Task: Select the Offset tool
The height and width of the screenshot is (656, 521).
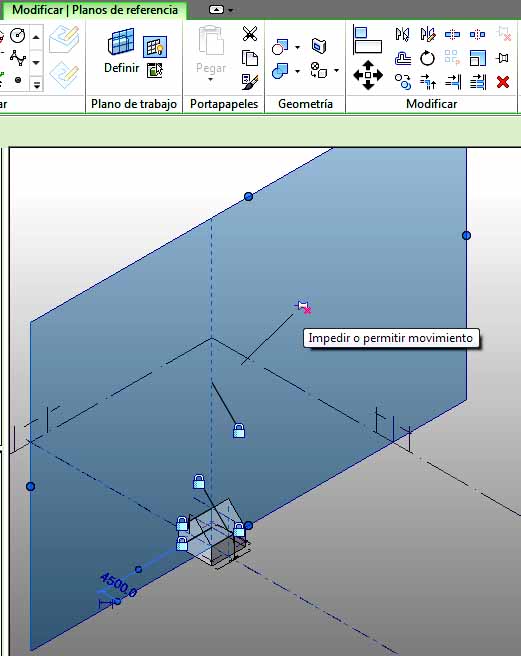Action: 402,58
